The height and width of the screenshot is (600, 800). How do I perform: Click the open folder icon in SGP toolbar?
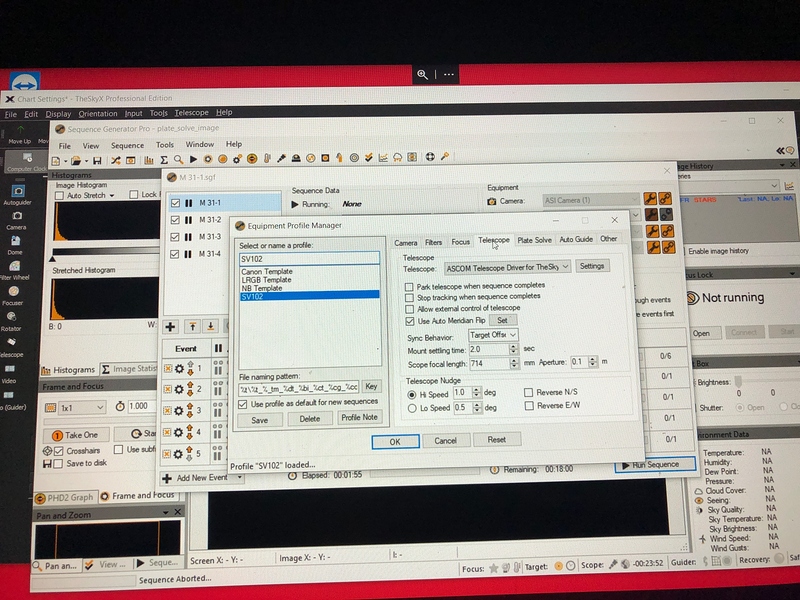click(76, 161)
